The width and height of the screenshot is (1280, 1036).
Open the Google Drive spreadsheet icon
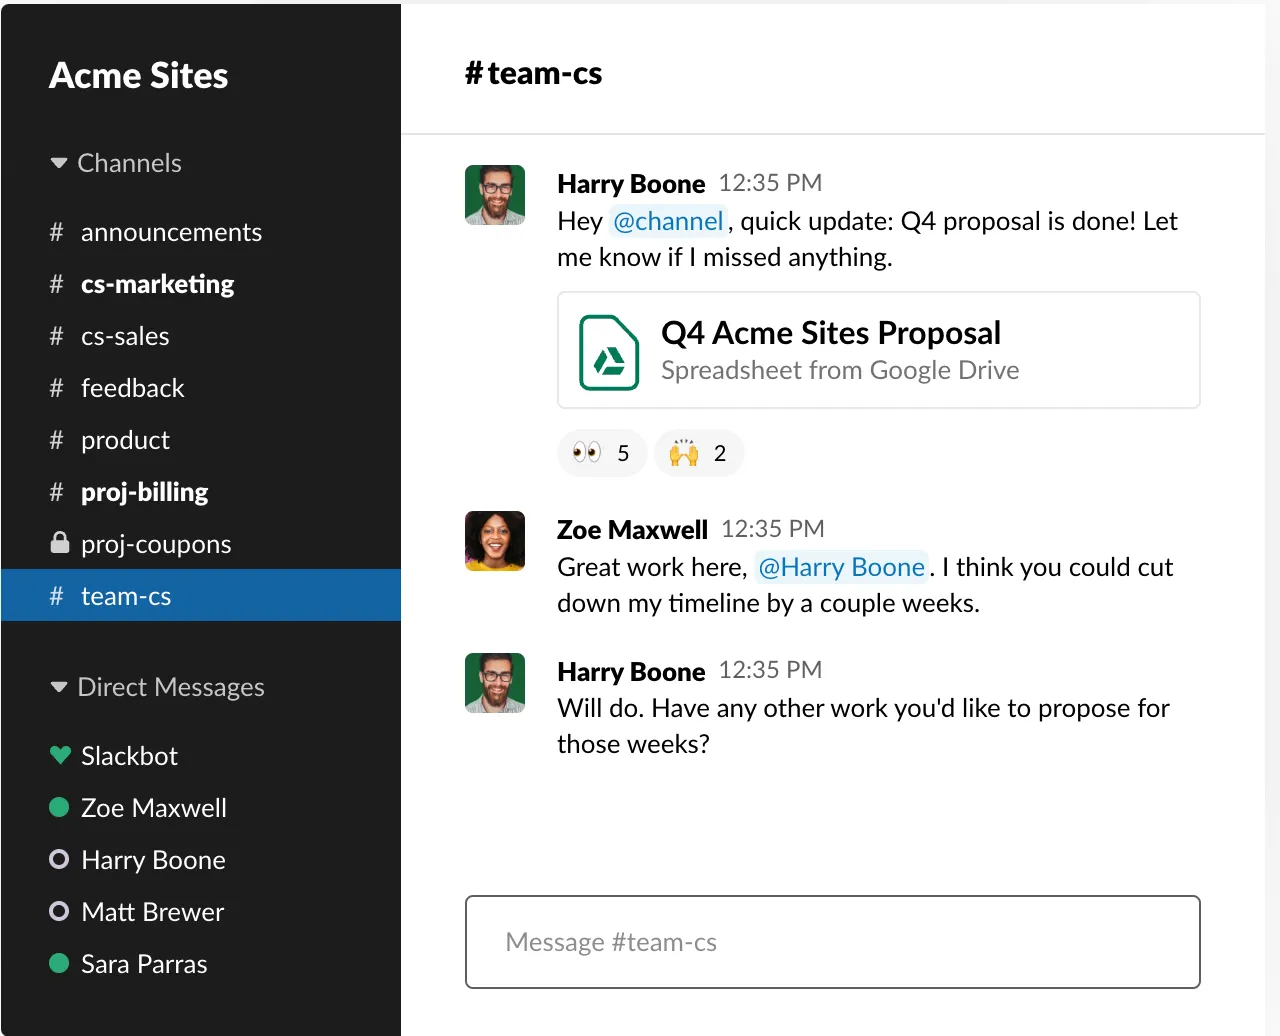[608, 352]
